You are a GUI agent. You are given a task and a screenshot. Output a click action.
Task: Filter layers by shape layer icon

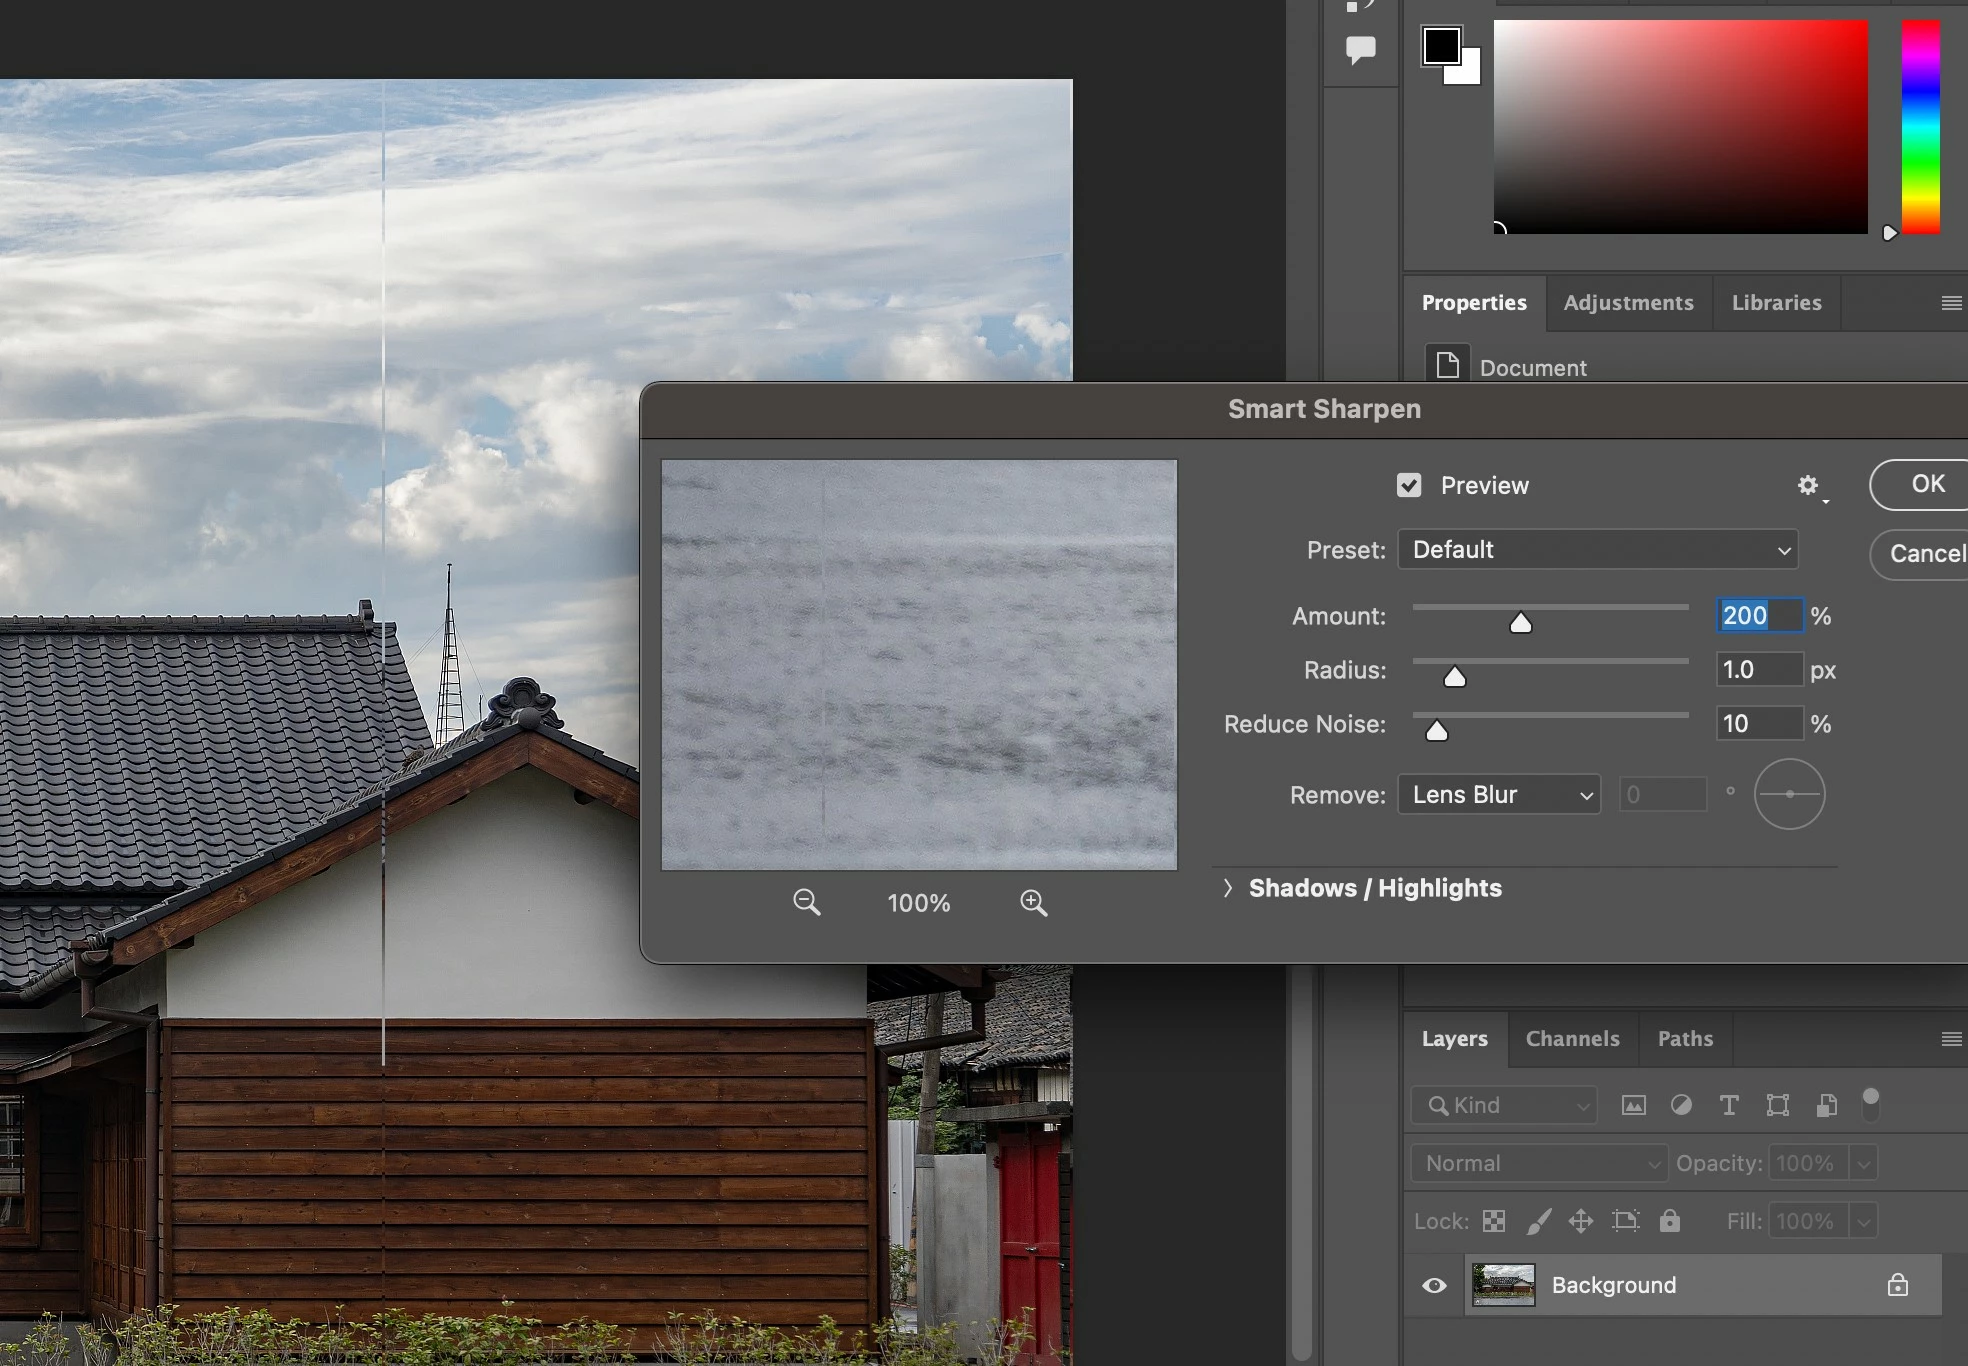(1777, 1105)
